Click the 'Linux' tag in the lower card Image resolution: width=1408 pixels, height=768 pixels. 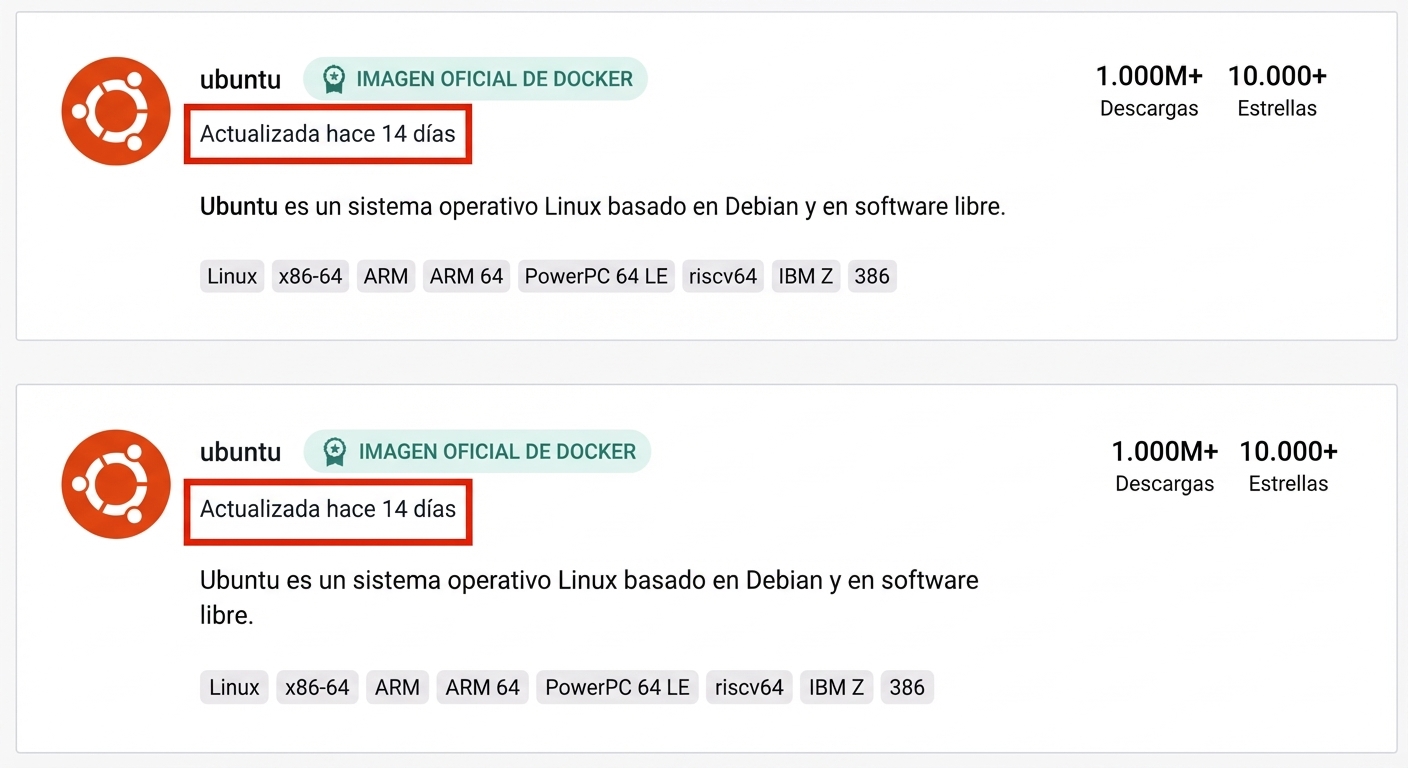click(234, 687)
